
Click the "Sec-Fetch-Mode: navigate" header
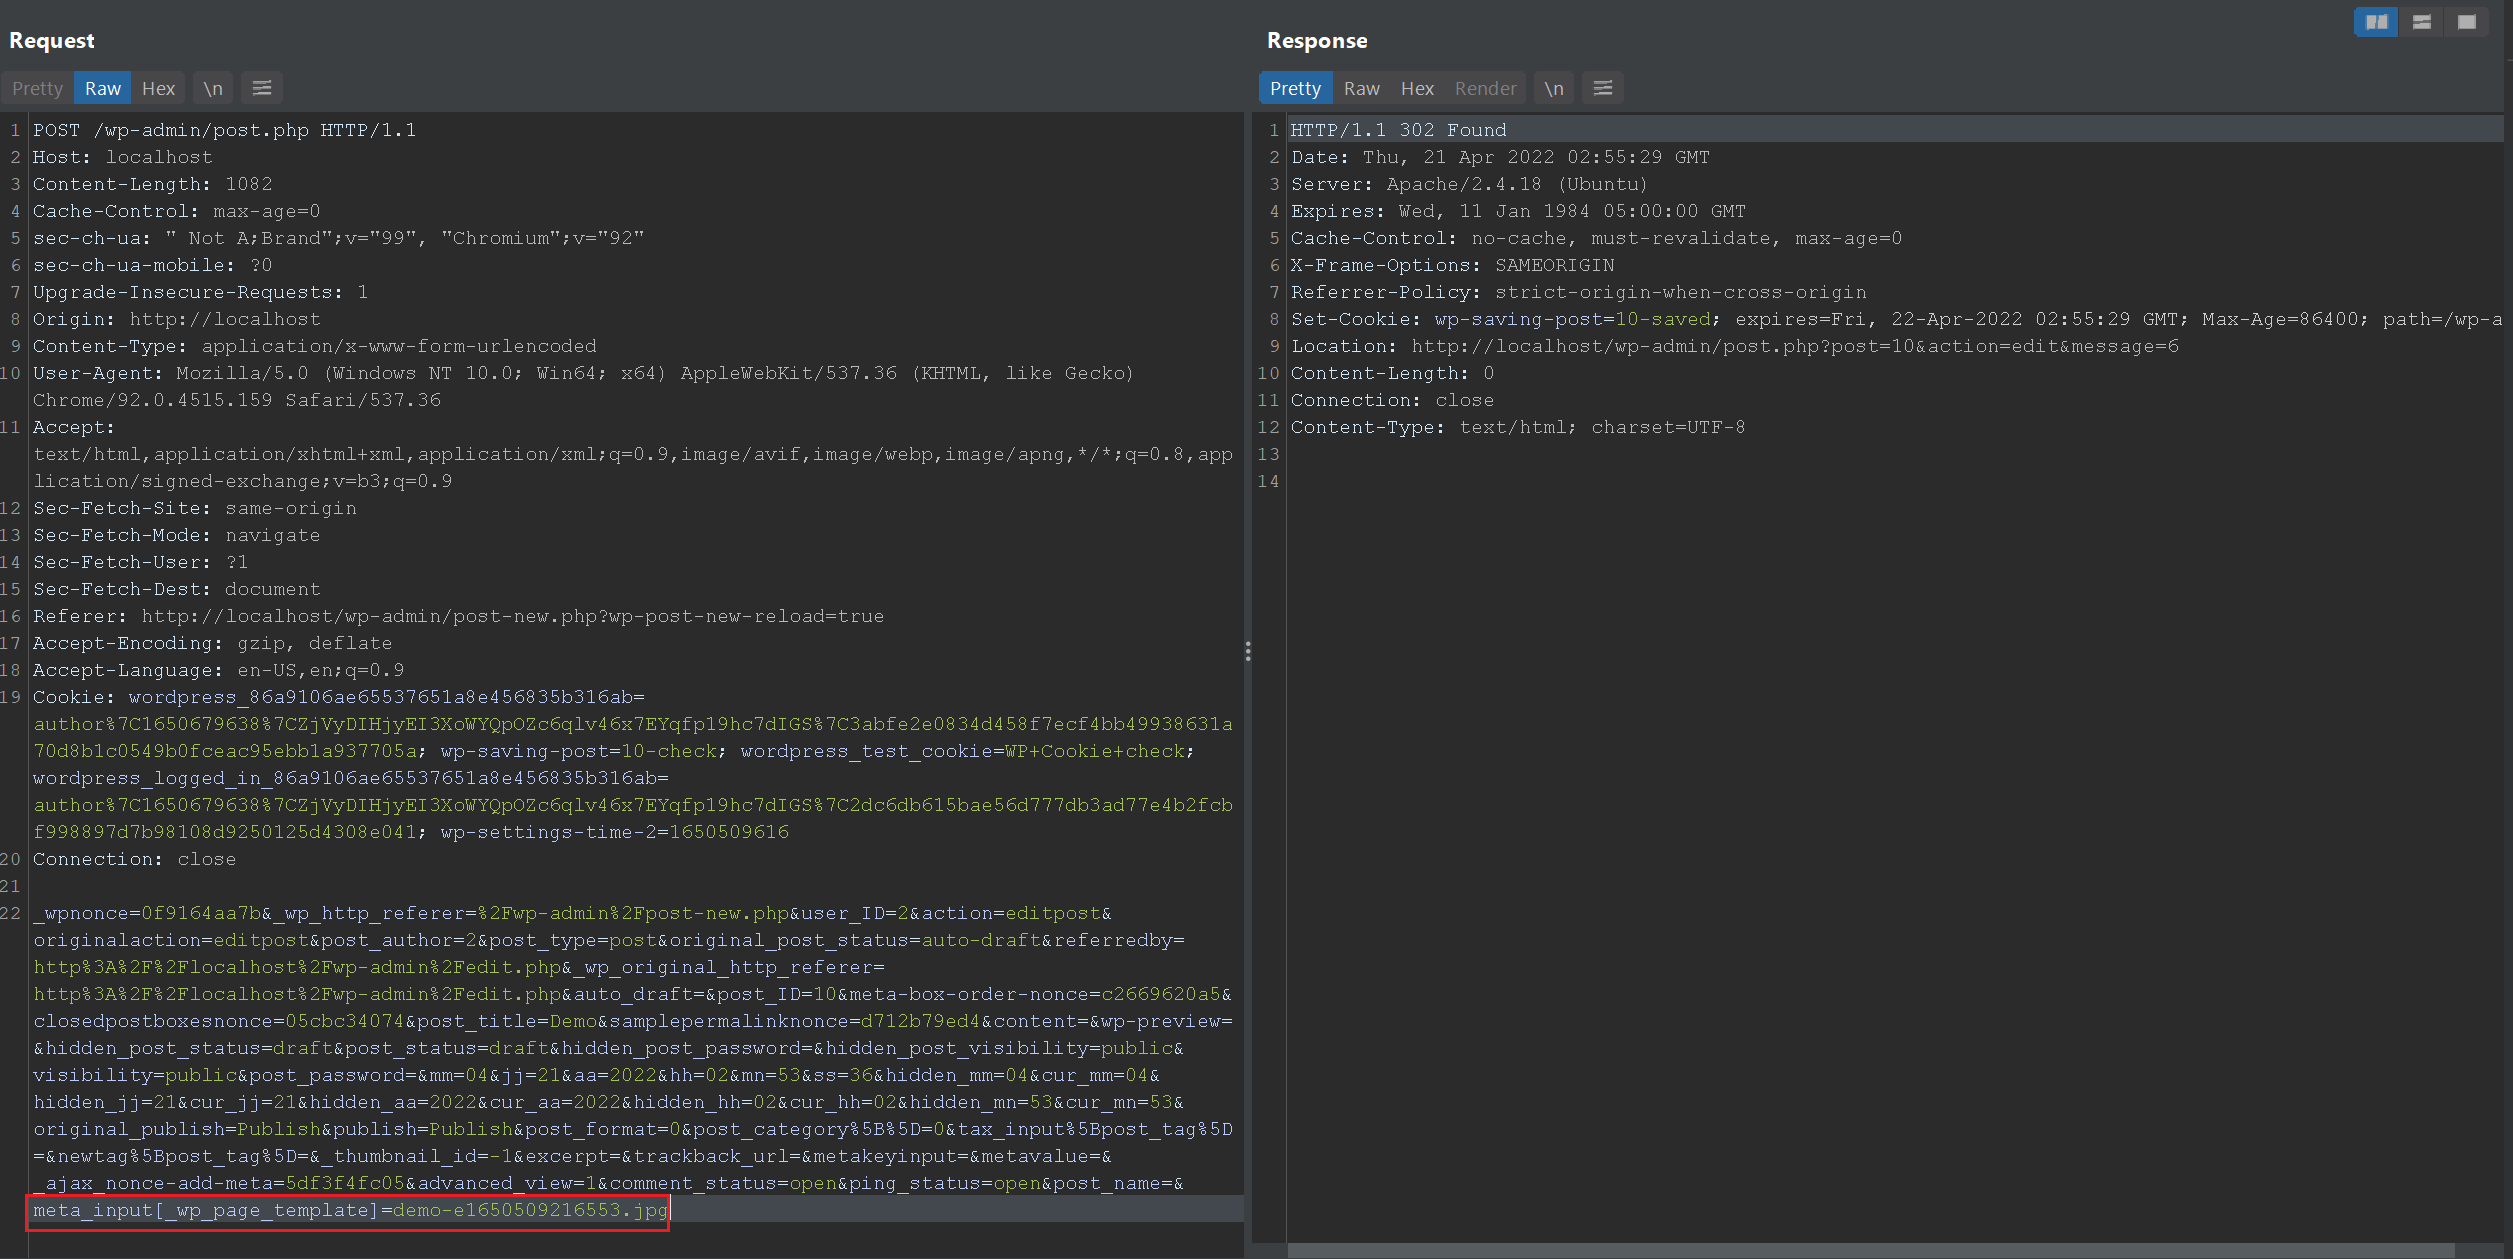177,535
